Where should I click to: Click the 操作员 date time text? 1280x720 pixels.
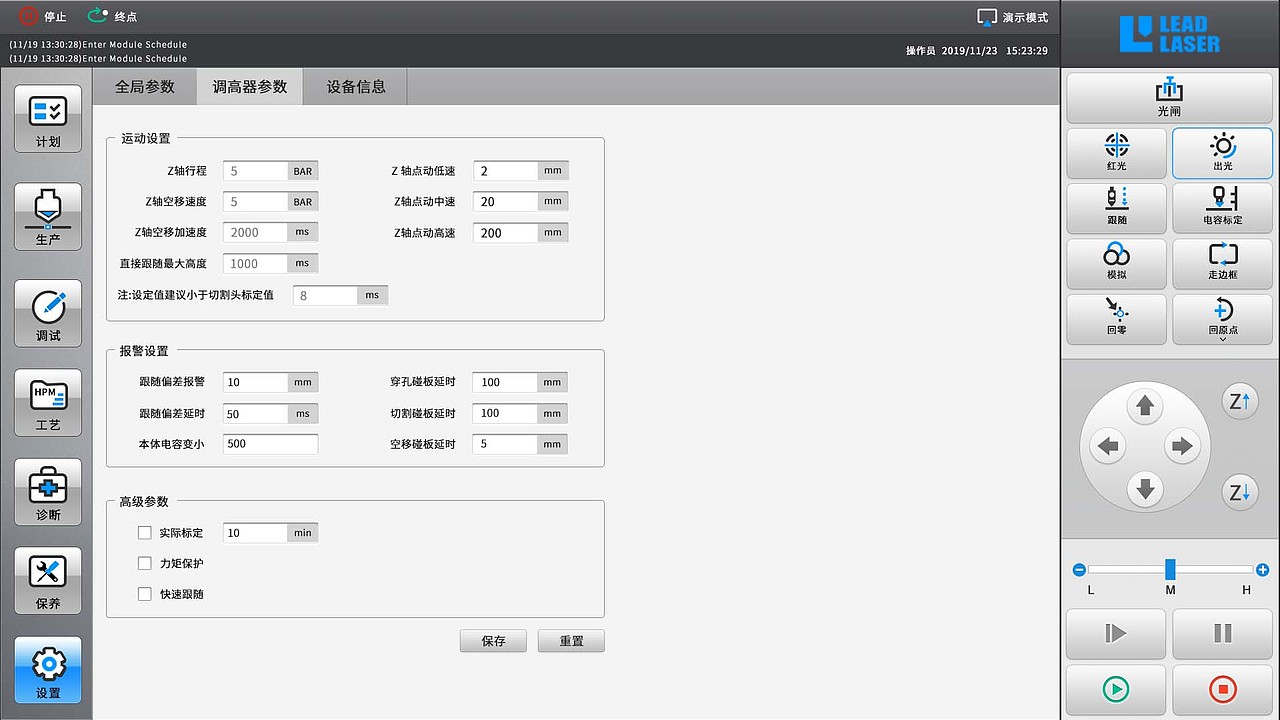point(977,51)
